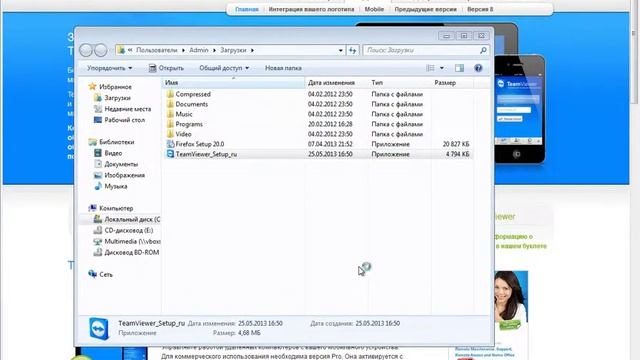Click the large TeamViewer icon in details pane
640x360 pixels.
99,328
